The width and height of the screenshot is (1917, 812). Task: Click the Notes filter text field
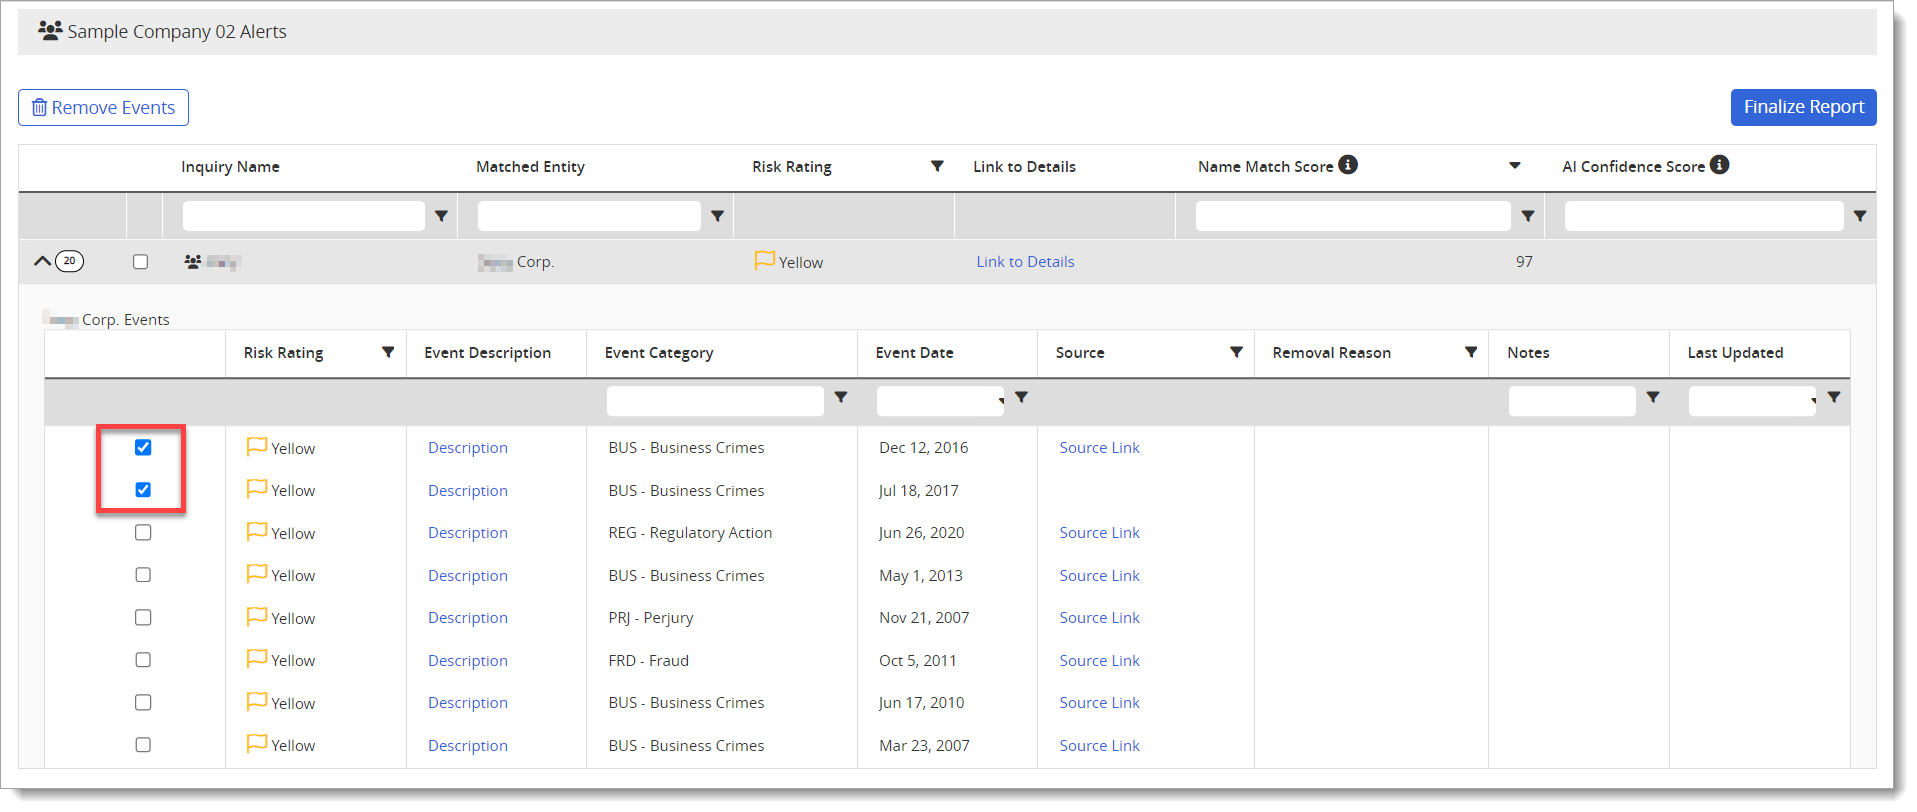(x=1572, y=401)
